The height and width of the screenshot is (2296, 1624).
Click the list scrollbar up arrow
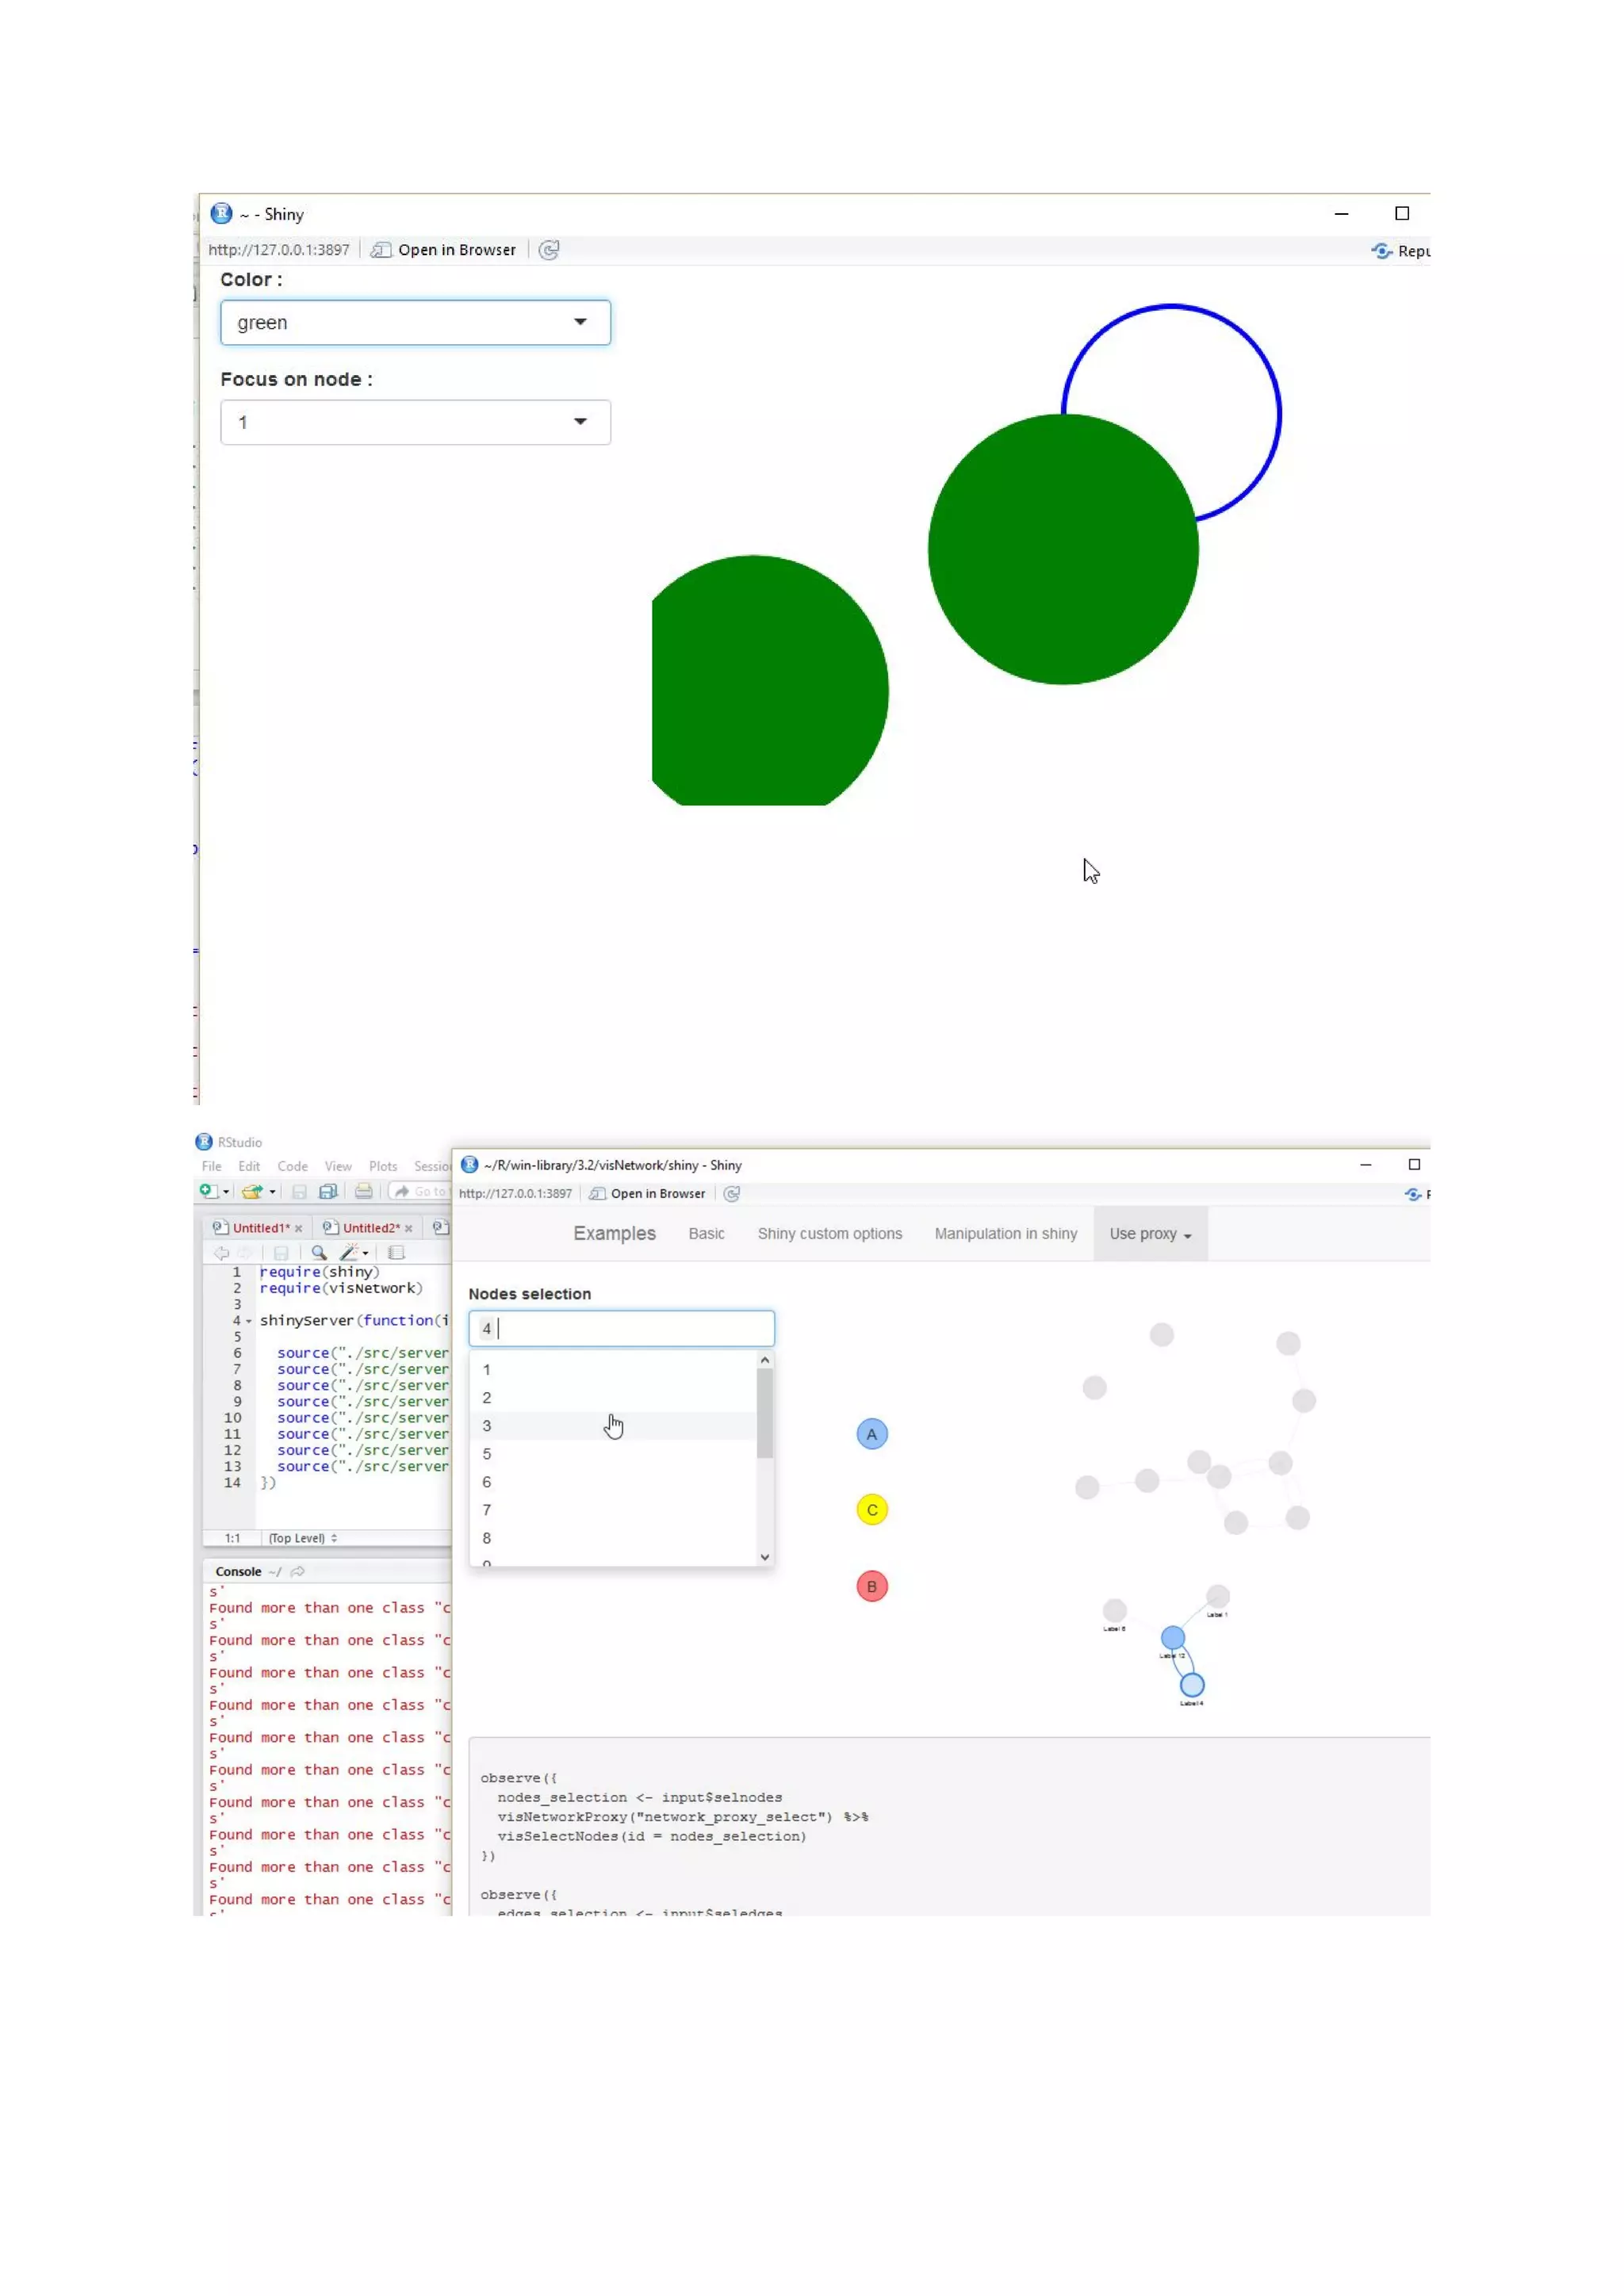point(765,1360)
